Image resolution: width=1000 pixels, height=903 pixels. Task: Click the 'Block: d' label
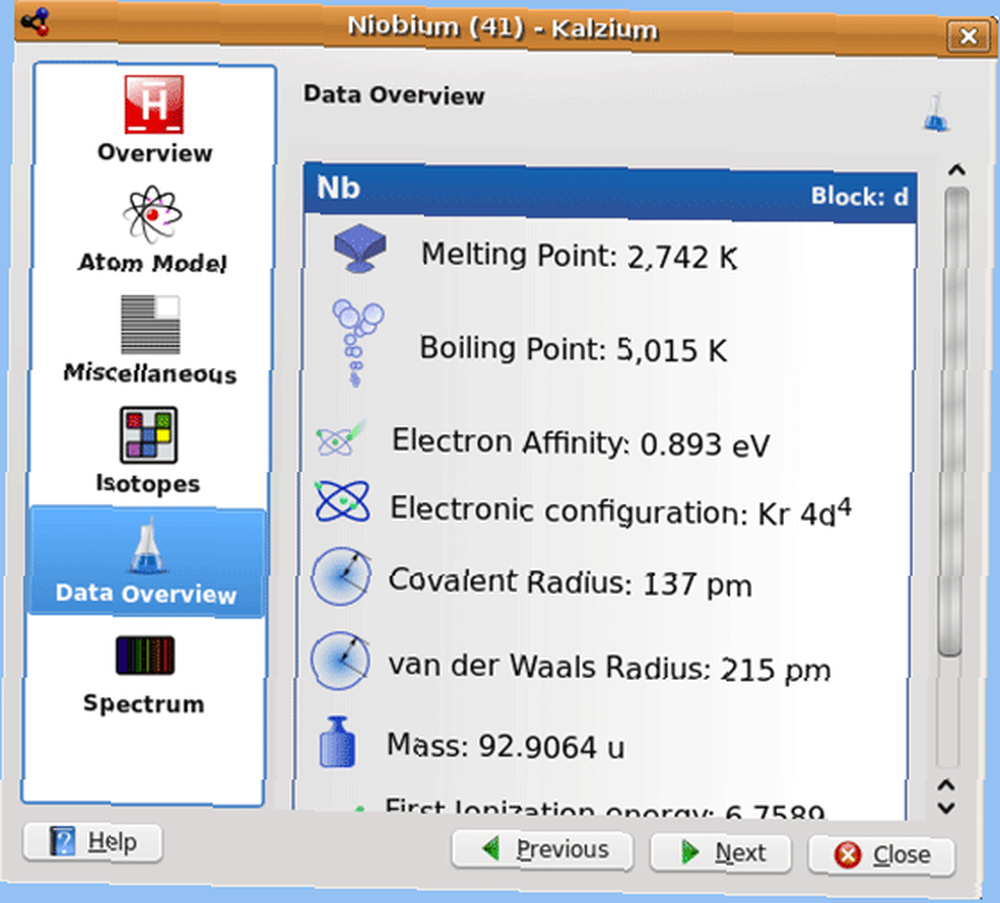pos(859,196)
